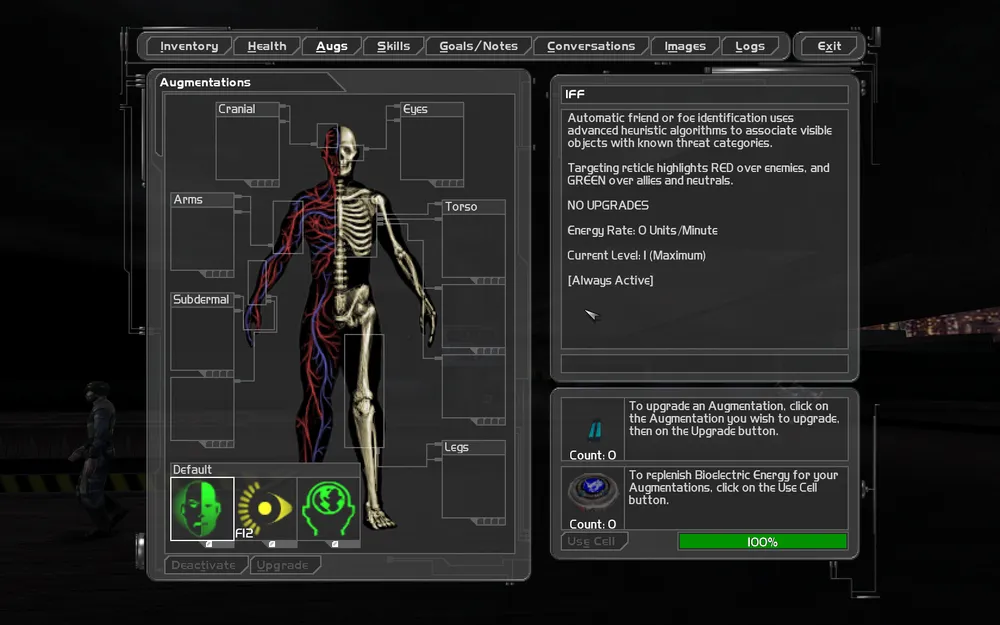Click the green 100% bioelectric energy bar
The image size is (1000, 625).
click(x=762, y=541)
